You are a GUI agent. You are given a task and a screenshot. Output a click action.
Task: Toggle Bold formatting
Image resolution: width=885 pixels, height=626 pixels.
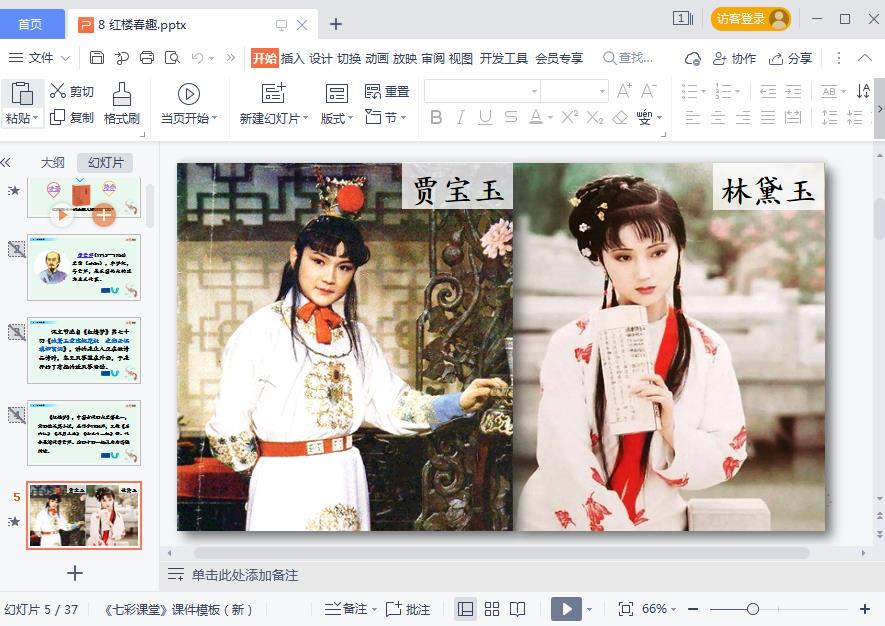pos(436,117)
